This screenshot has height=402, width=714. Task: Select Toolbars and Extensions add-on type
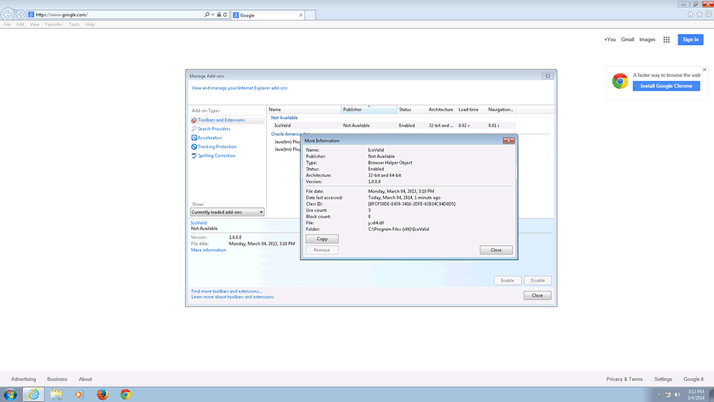(x=221, y=120)
